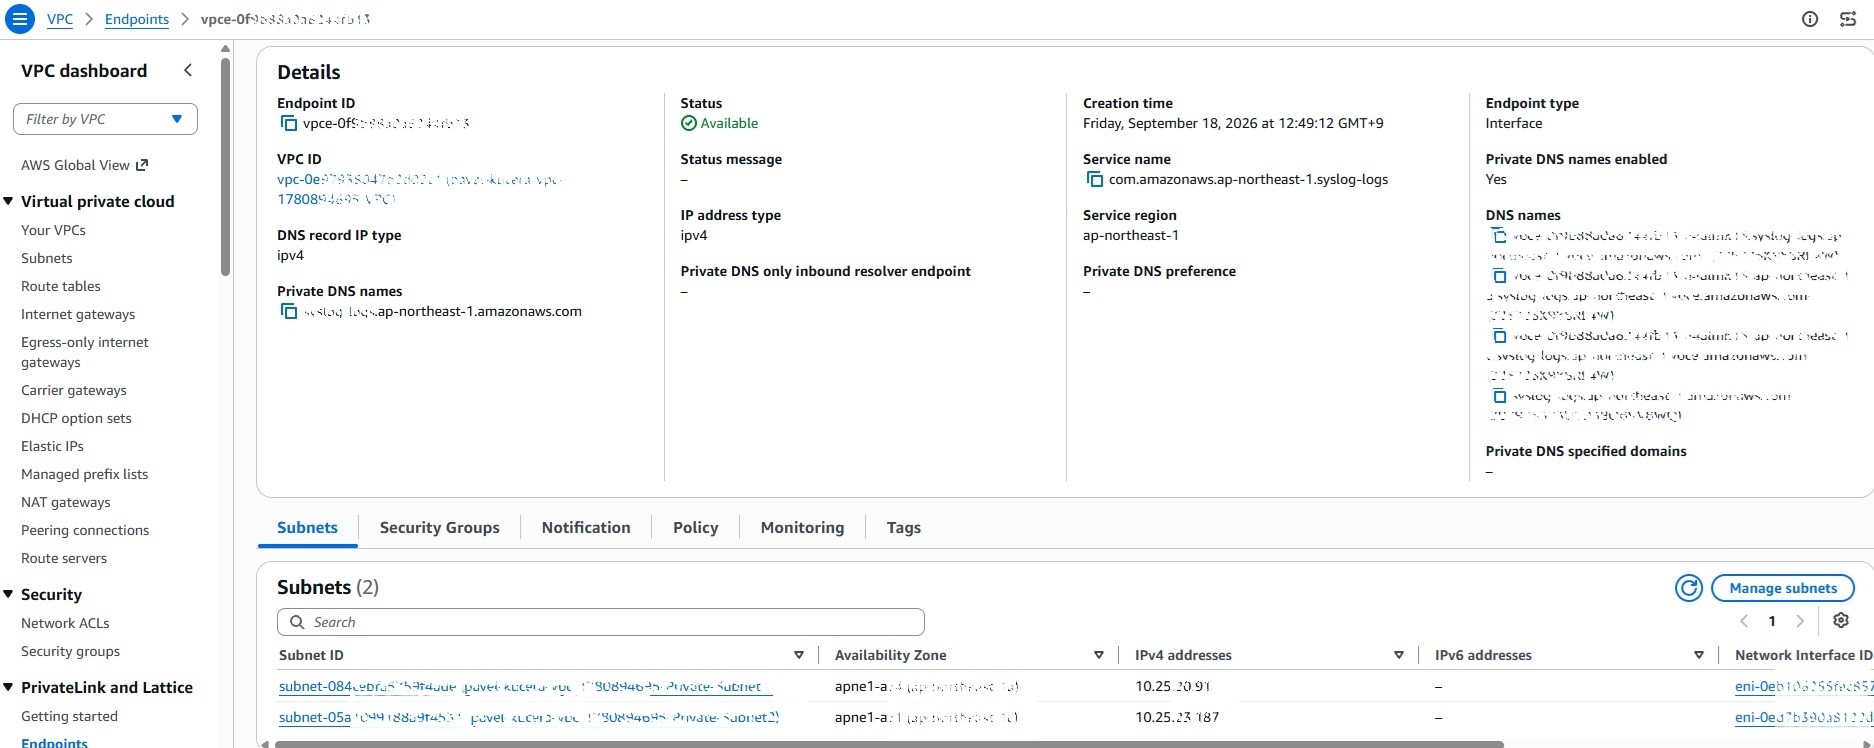Select IPv4 address 10.25.20.91 cell

(x=1173, y=687)
